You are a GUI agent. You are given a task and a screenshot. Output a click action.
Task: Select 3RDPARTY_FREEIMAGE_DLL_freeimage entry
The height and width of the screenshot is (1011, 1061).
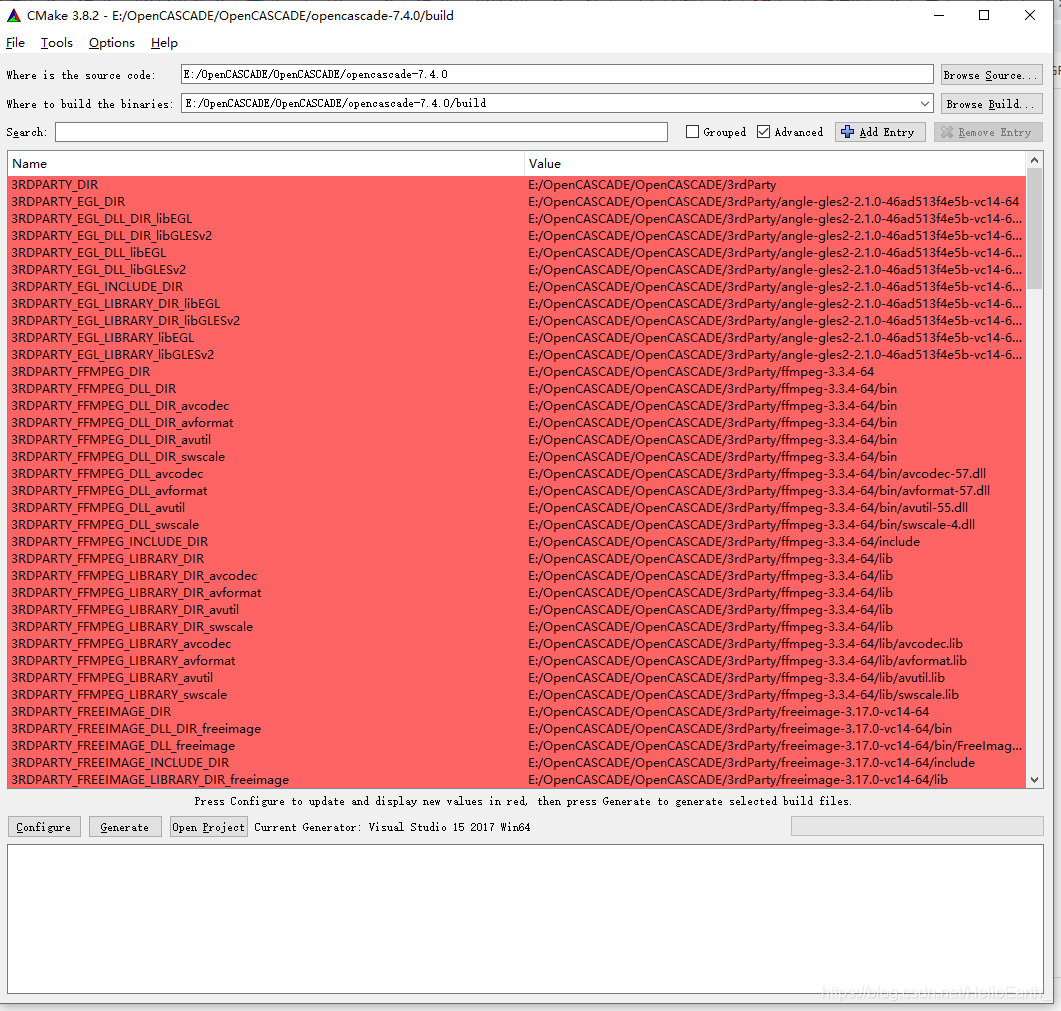tap(123, 746)
